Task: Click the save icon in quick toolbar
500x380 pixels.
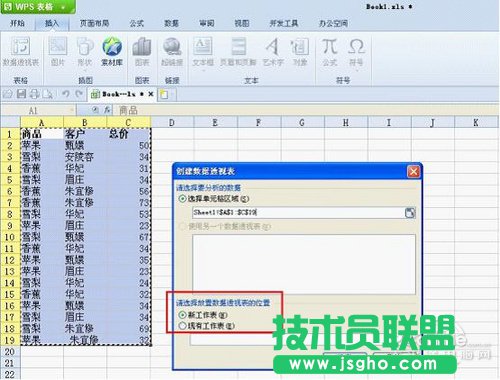Action: [21, 94]
